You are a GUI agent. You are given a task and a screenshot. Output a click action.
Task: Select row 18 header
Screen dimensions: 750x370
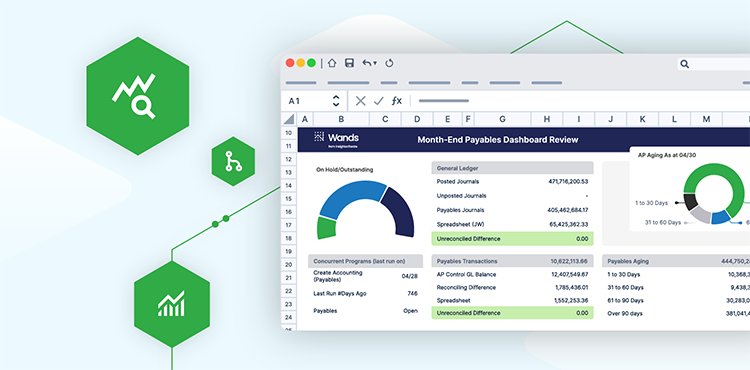288,238
